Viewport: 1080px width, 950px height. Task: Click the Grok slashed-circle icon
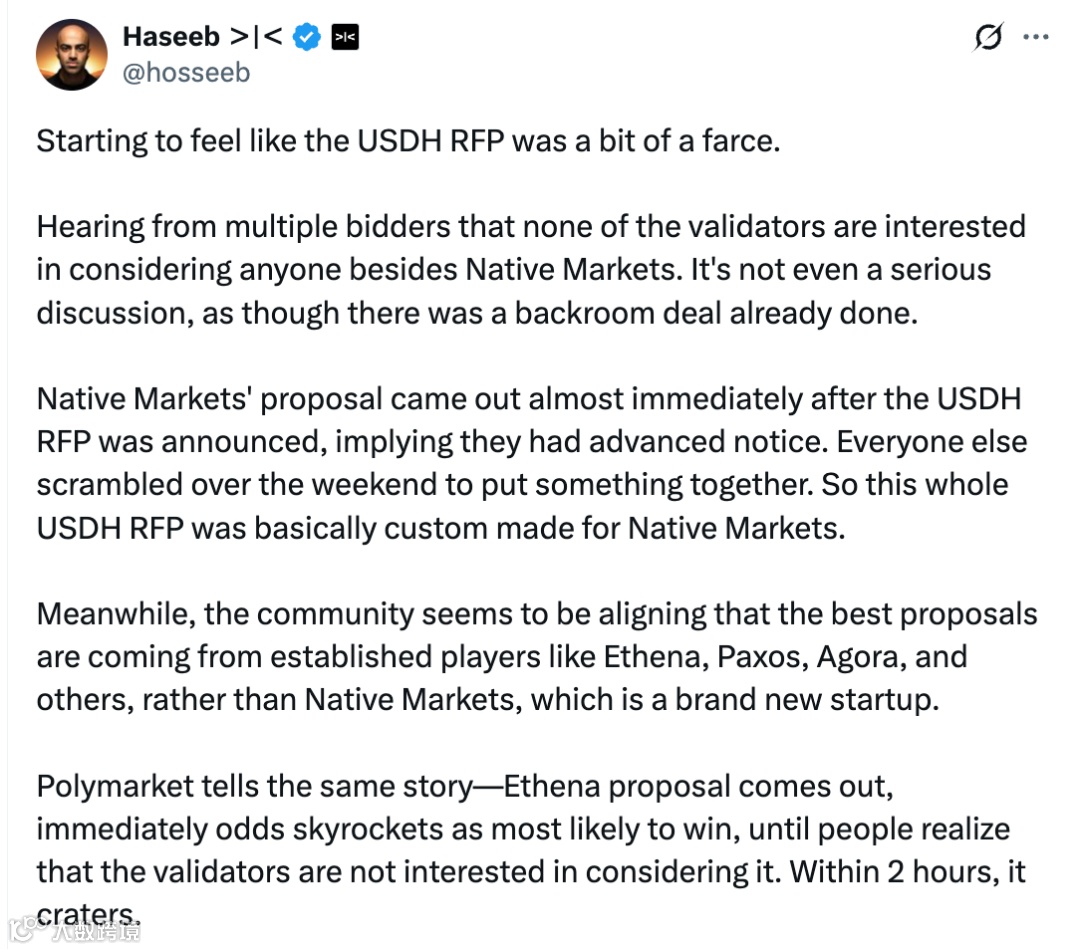(988, 38)
